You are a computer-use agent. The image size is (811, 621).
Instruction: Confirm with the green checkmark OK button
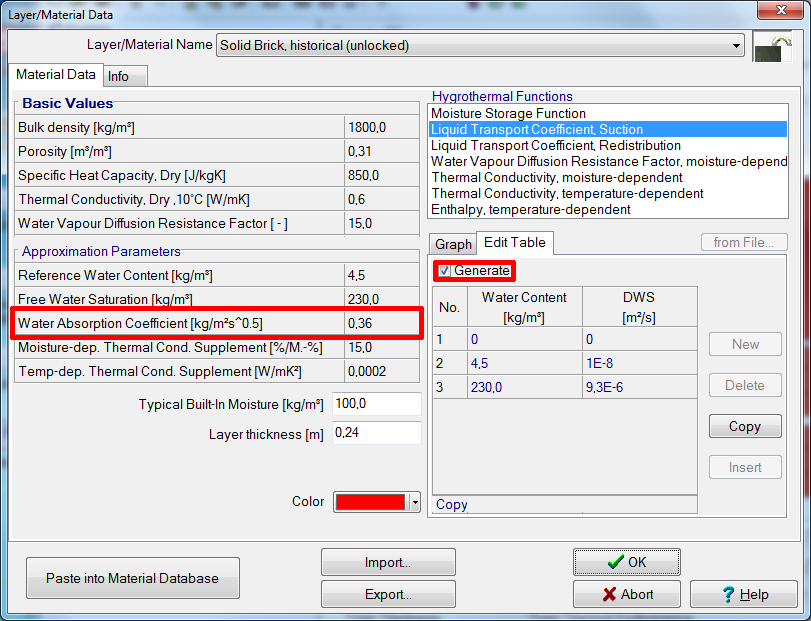point(626,561)
